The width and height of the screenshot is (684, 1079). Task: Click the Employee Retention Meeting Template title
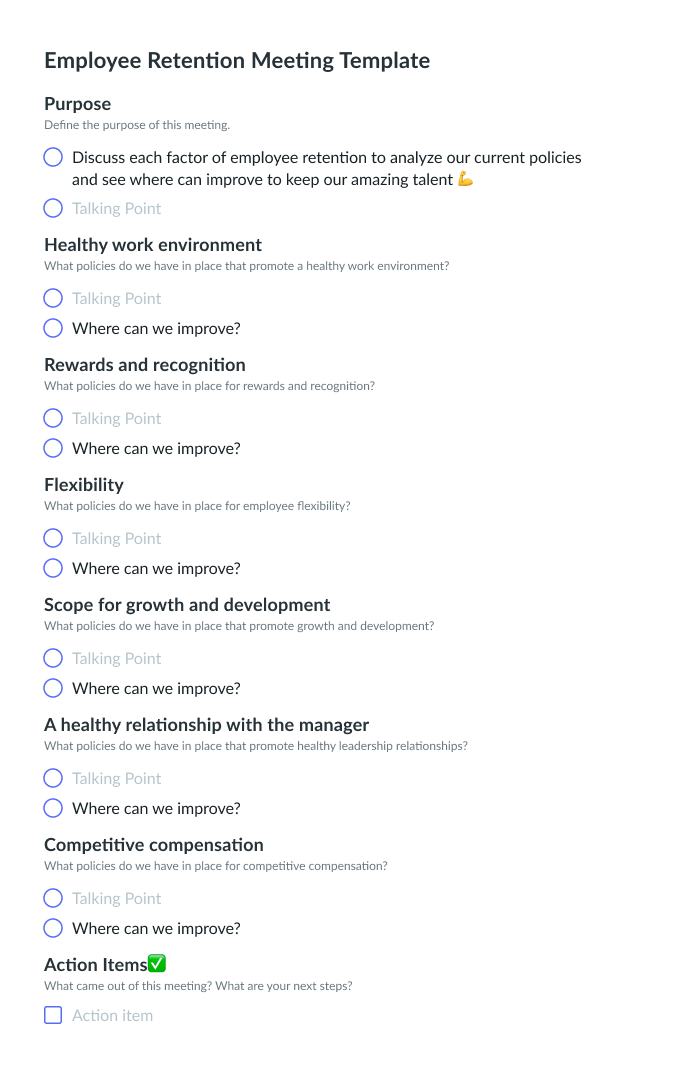(237, 61)
